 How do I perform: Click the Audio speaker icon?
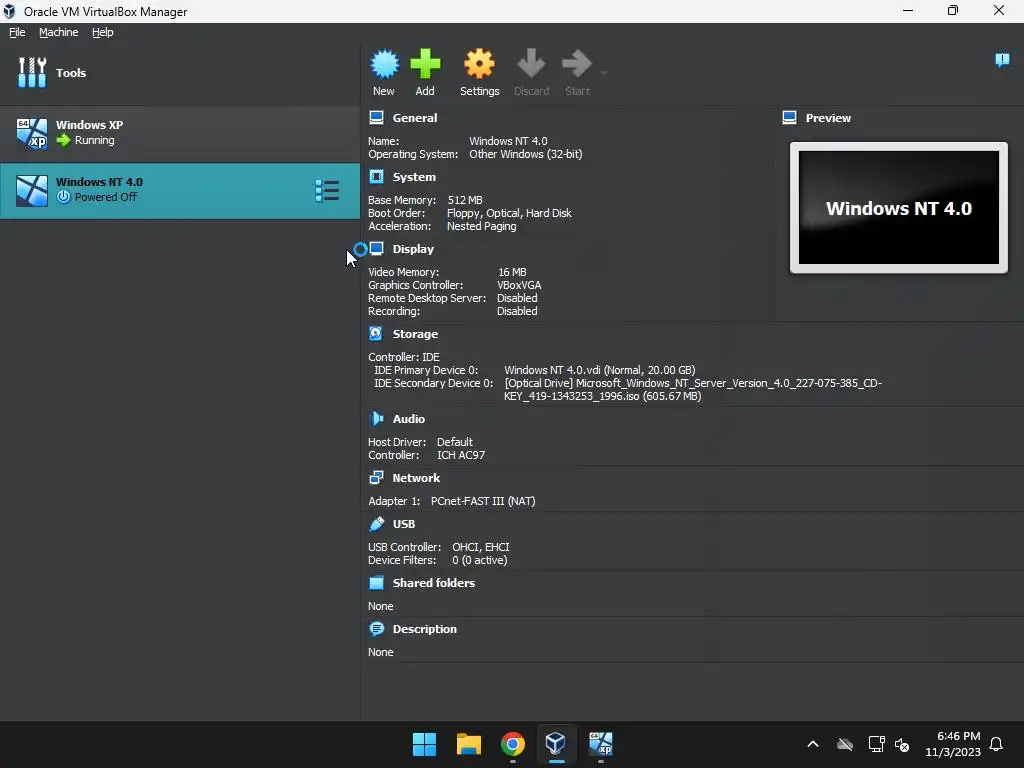tap(376, 418)
